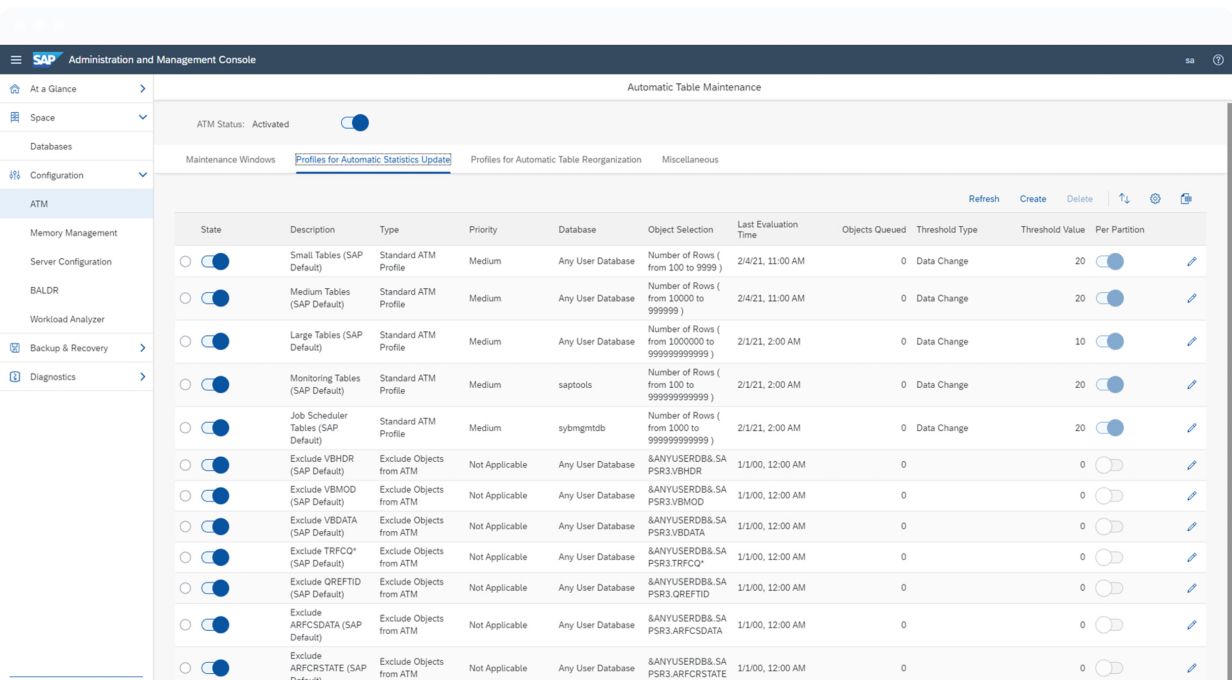Click the sort arrows icon in table toolbar
1232x680 pixels.
[1125, 199]
